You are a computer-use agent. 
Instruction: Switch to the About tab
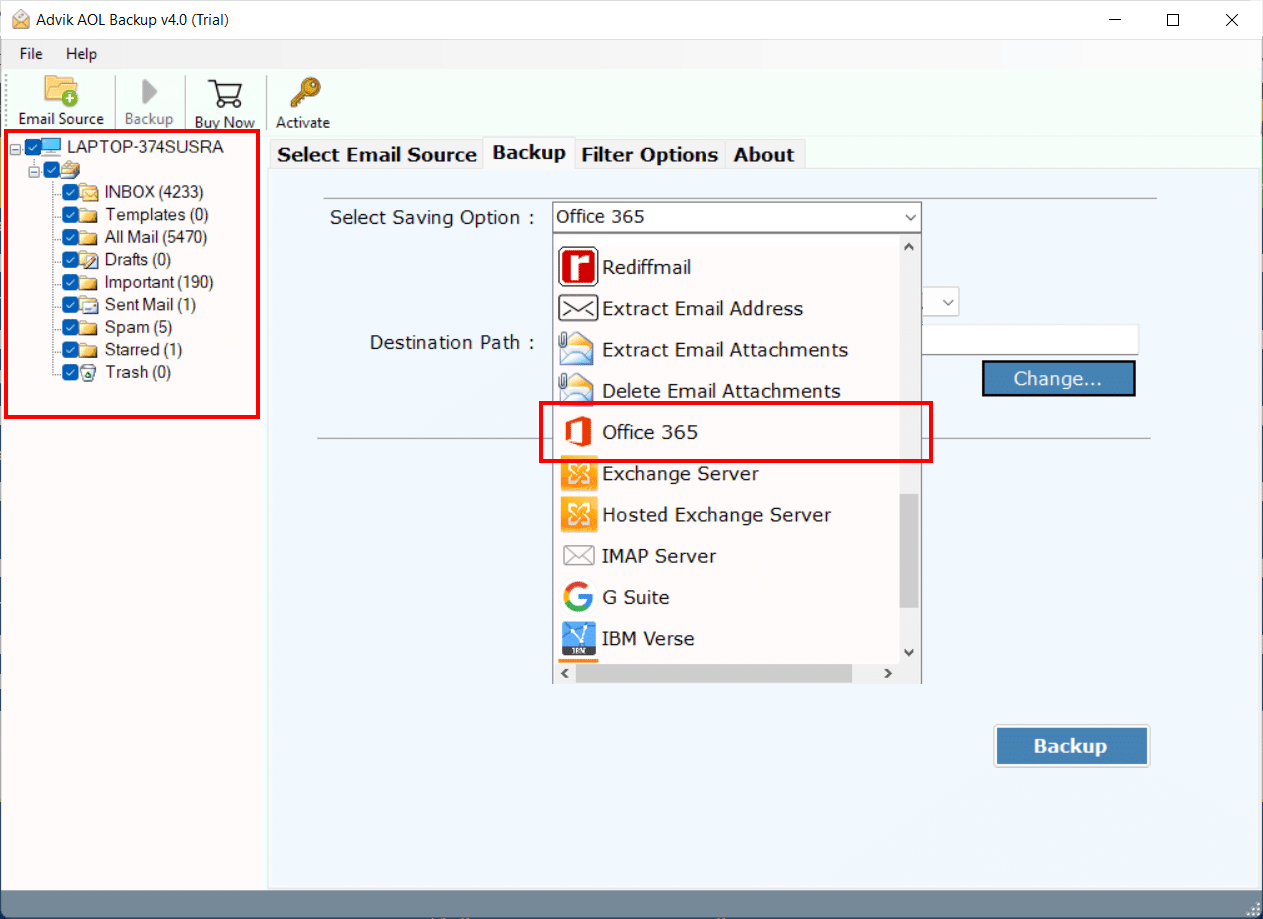(764, 154)
